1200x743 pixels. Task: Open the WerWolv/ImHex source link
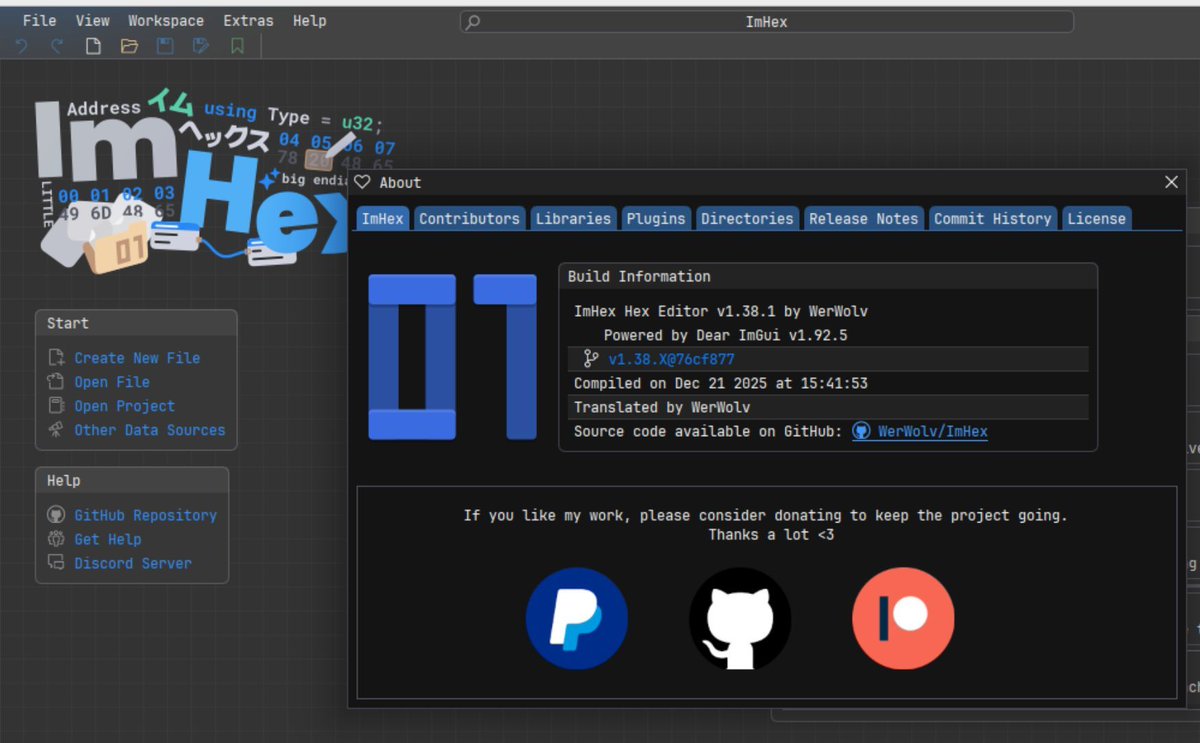933,432
